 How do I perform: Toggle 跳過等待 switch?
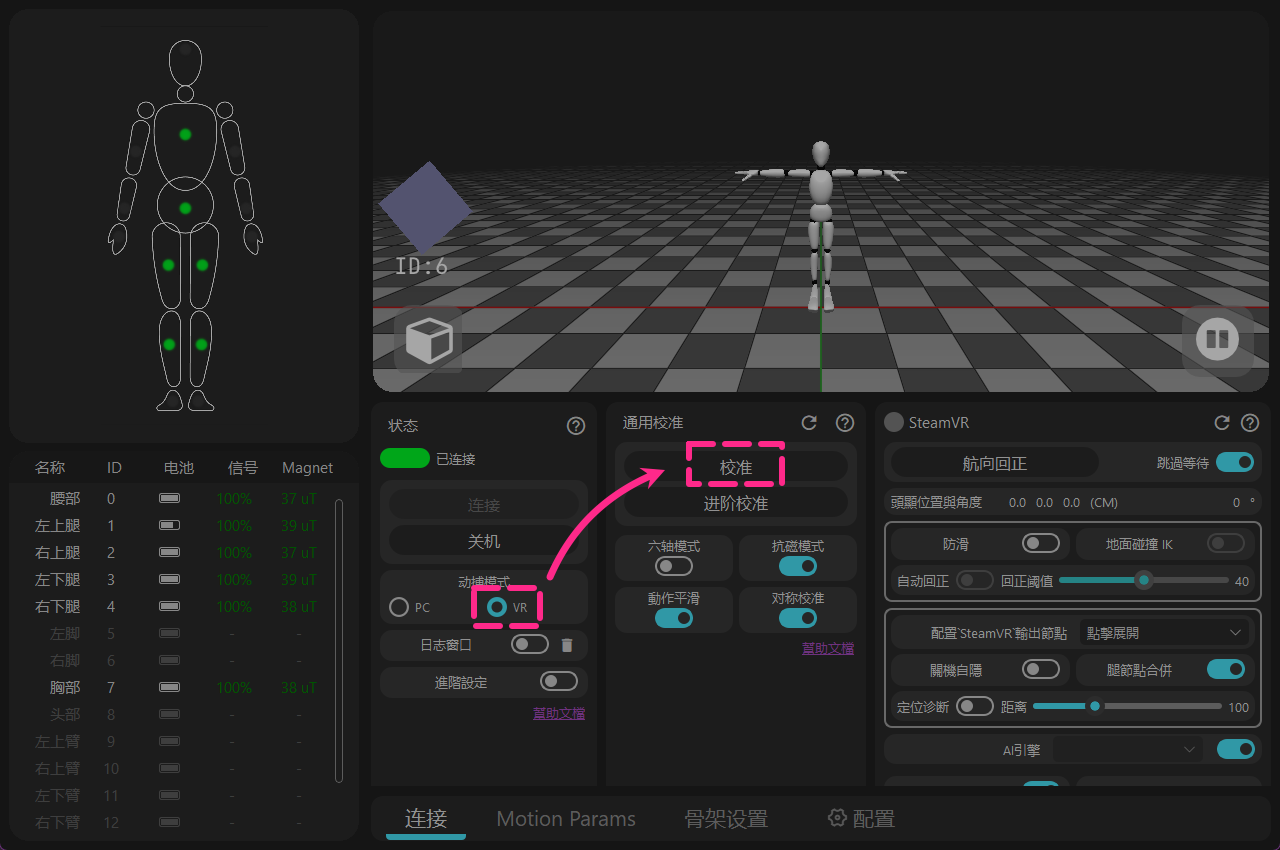[x=1235, y=462]
